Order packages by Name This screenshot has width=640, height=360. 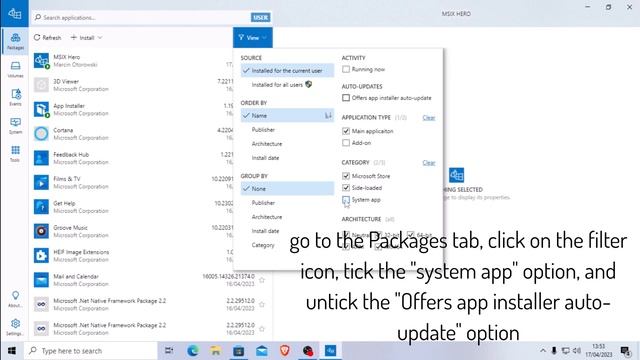click(287, 116)
